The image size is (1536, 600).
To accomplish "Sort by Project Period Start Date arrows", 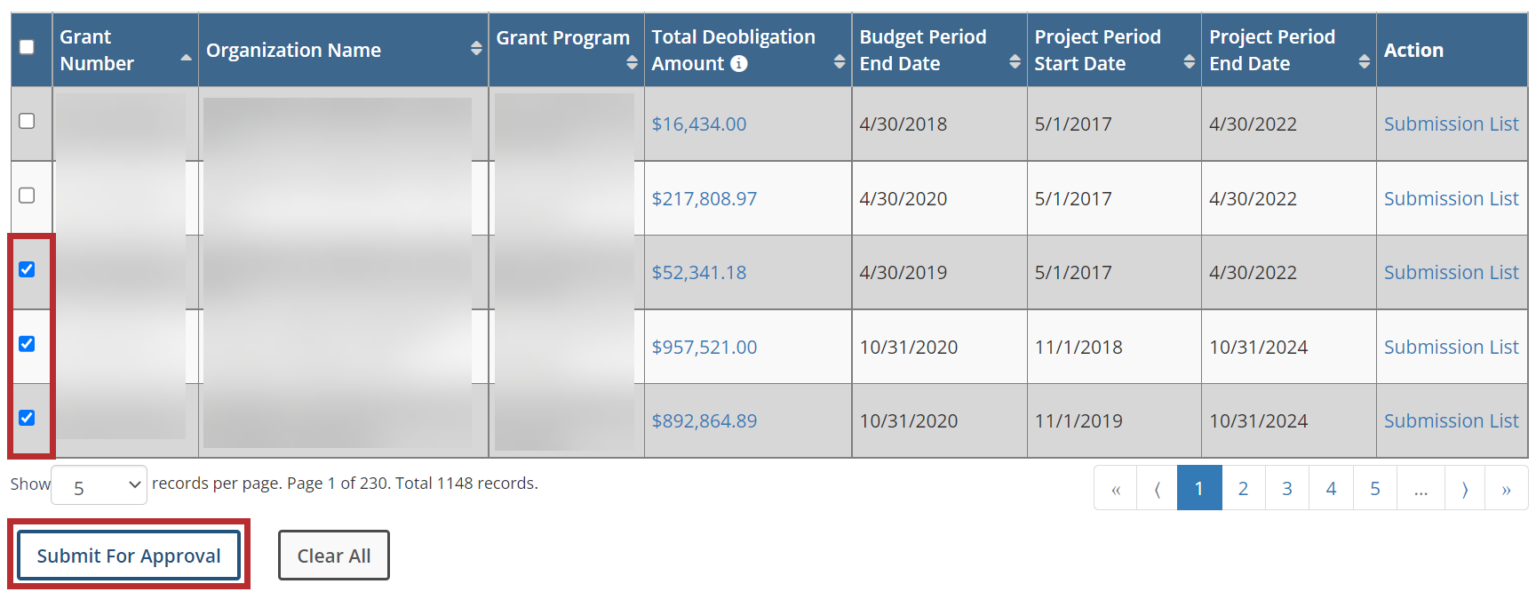I will 1189,62.
